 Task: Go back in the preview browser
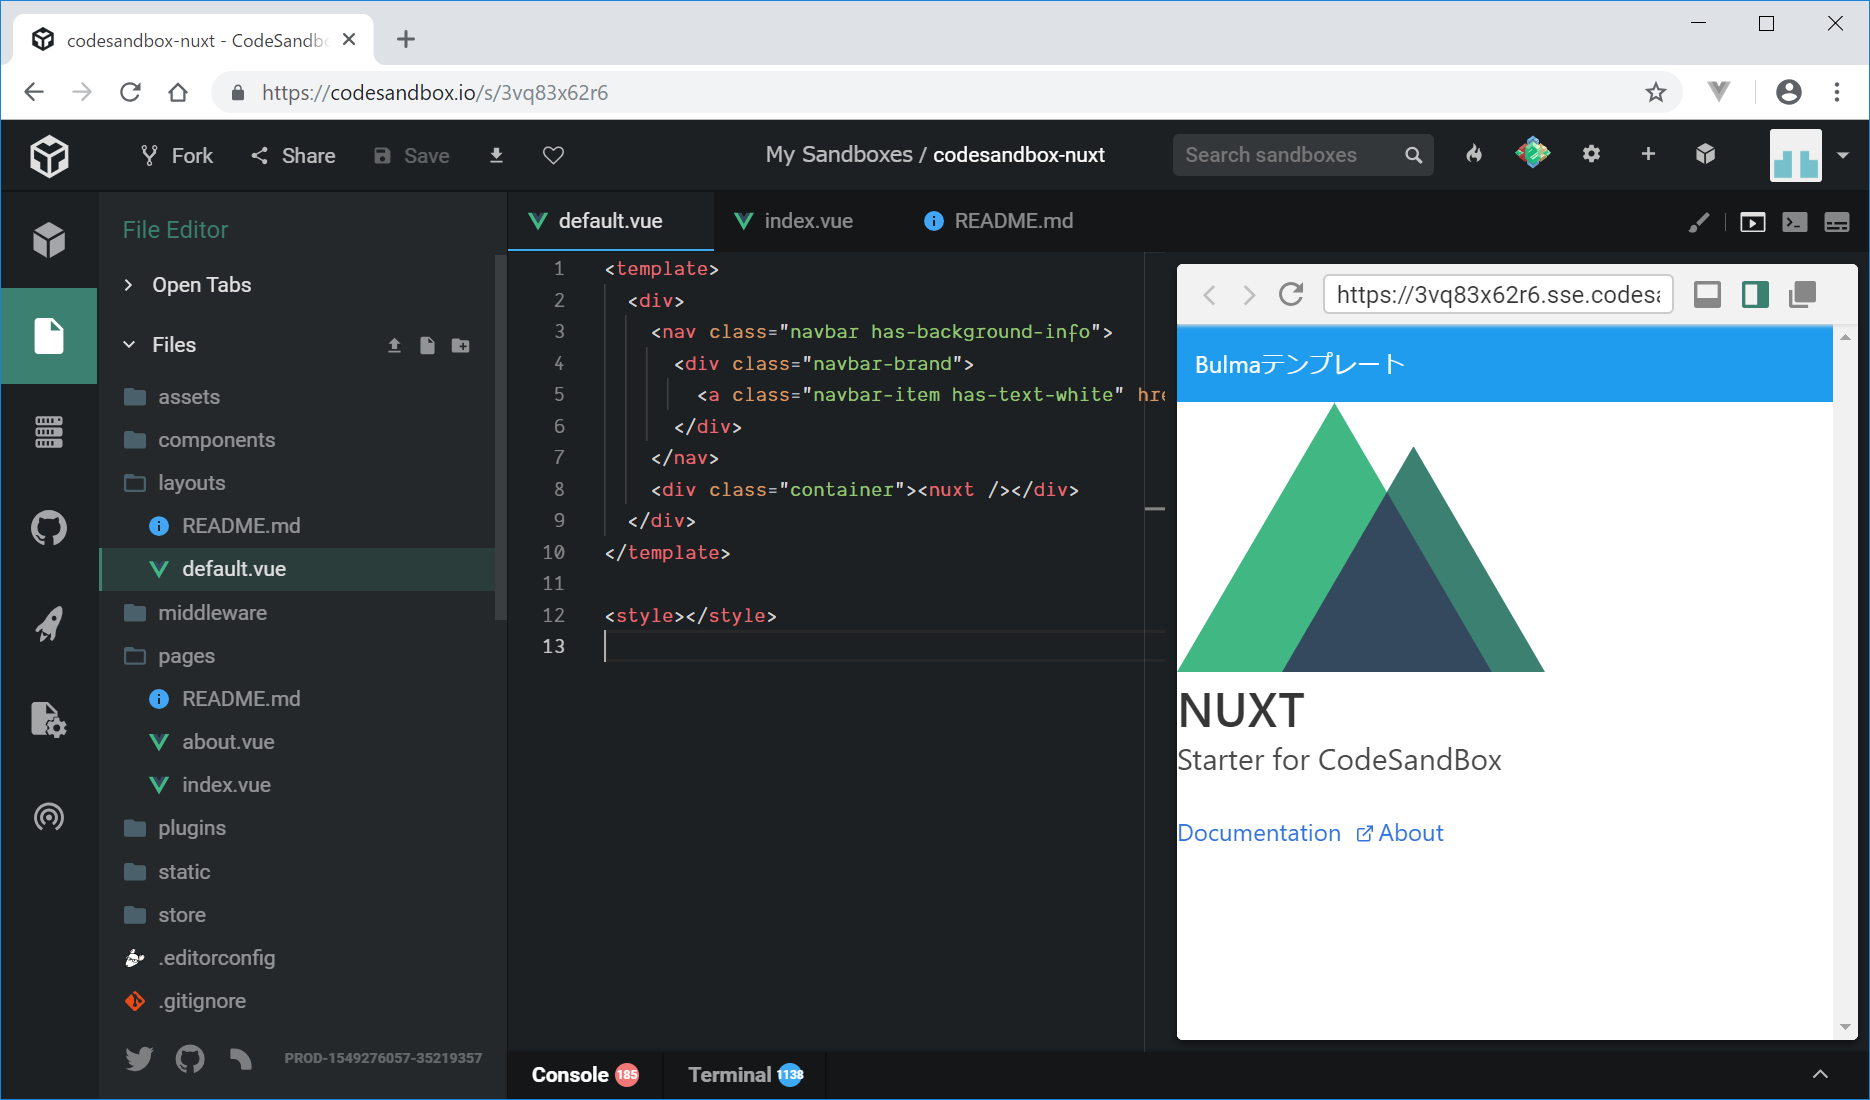[x=1210, y=294]
